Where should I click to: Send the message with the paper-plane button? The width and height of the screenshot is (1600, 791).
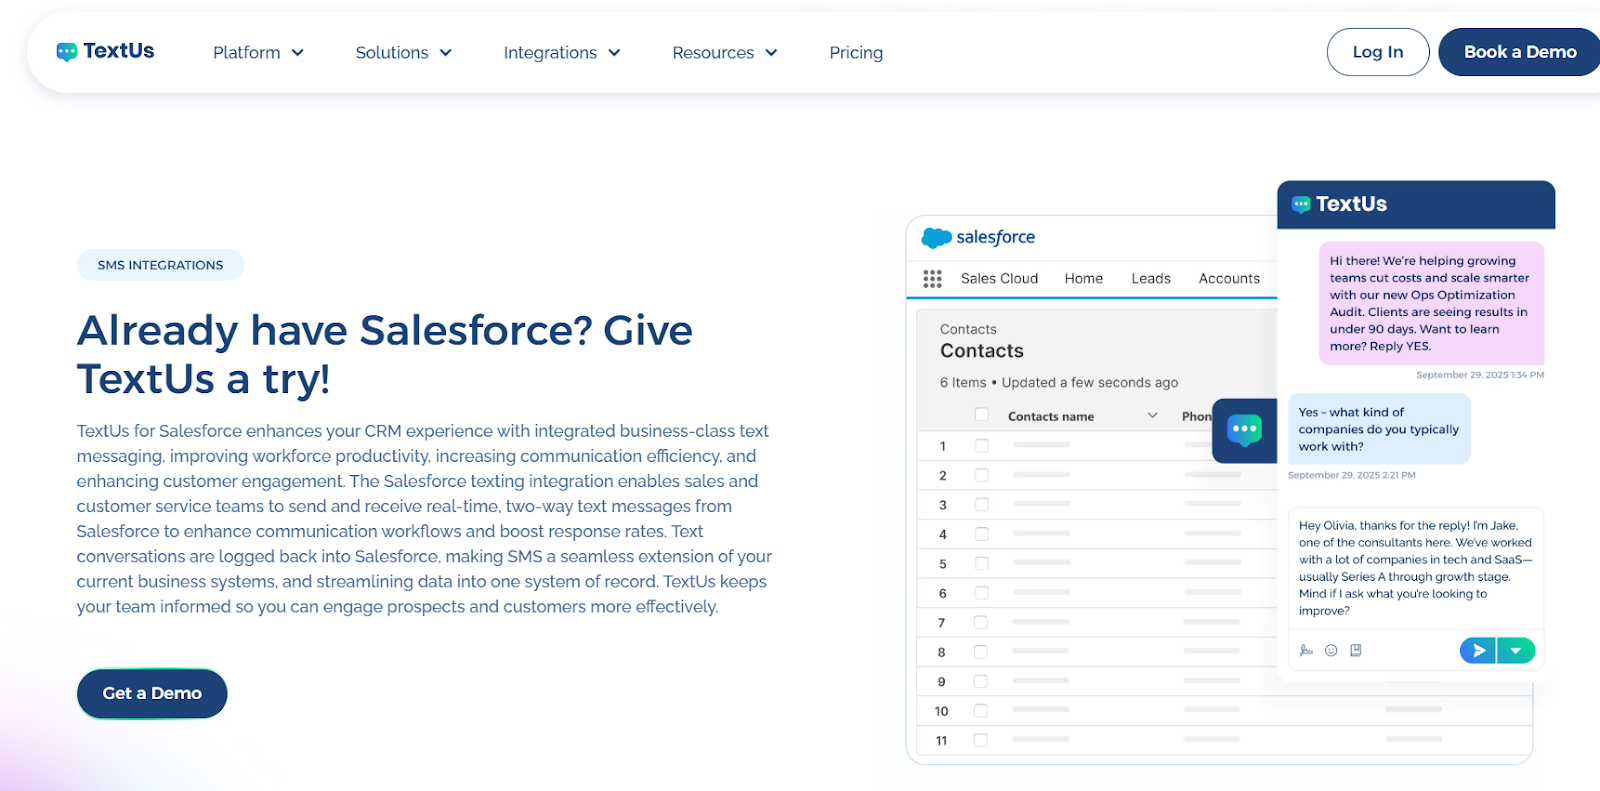[x=1478, y=650]
